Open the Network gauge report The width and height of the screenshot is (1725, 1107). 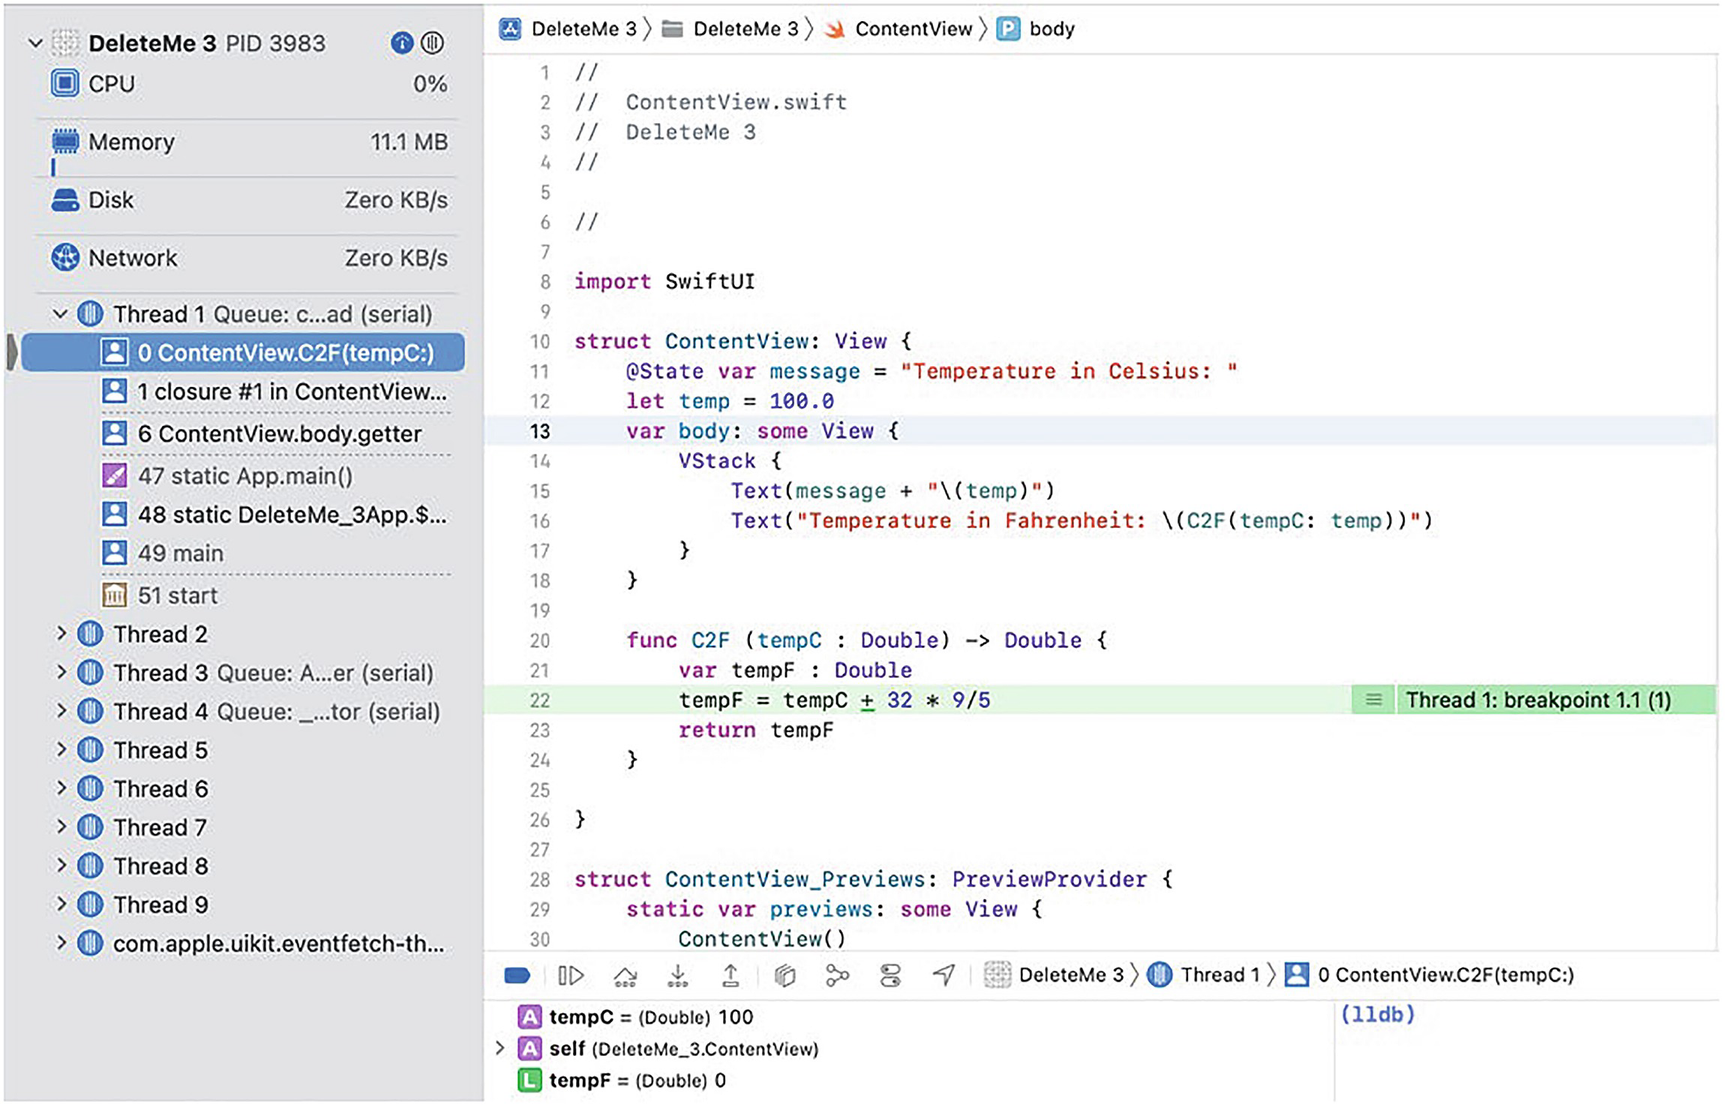[249, 258]
